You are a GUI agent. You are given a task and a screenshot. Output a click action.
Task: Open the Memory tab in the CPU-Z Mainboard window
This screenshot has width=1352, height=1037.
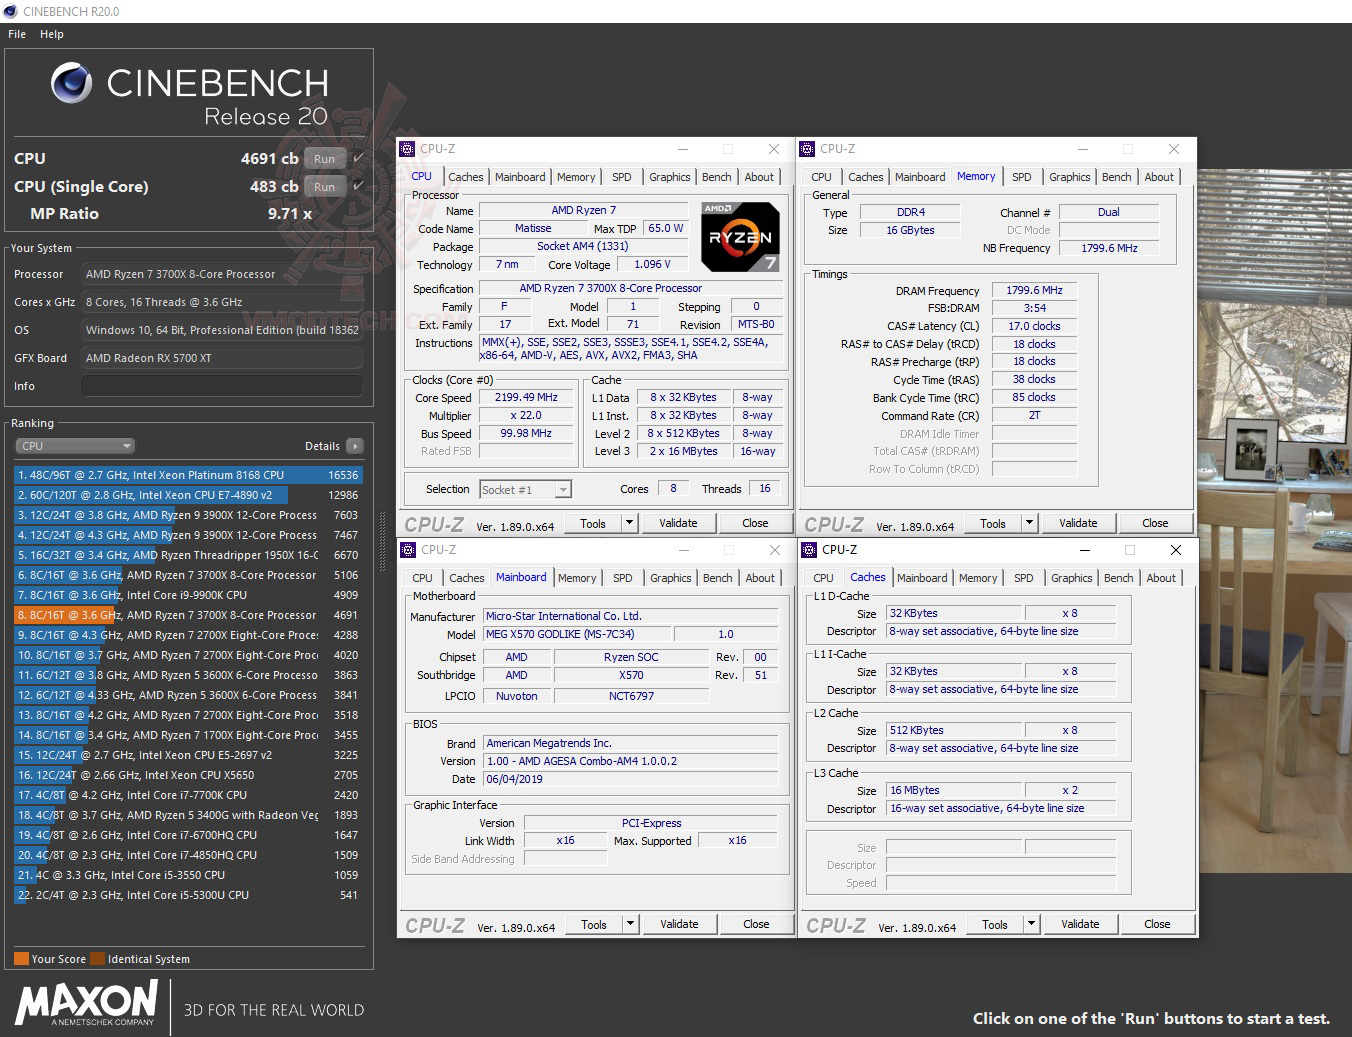click(x=577, y=578)
